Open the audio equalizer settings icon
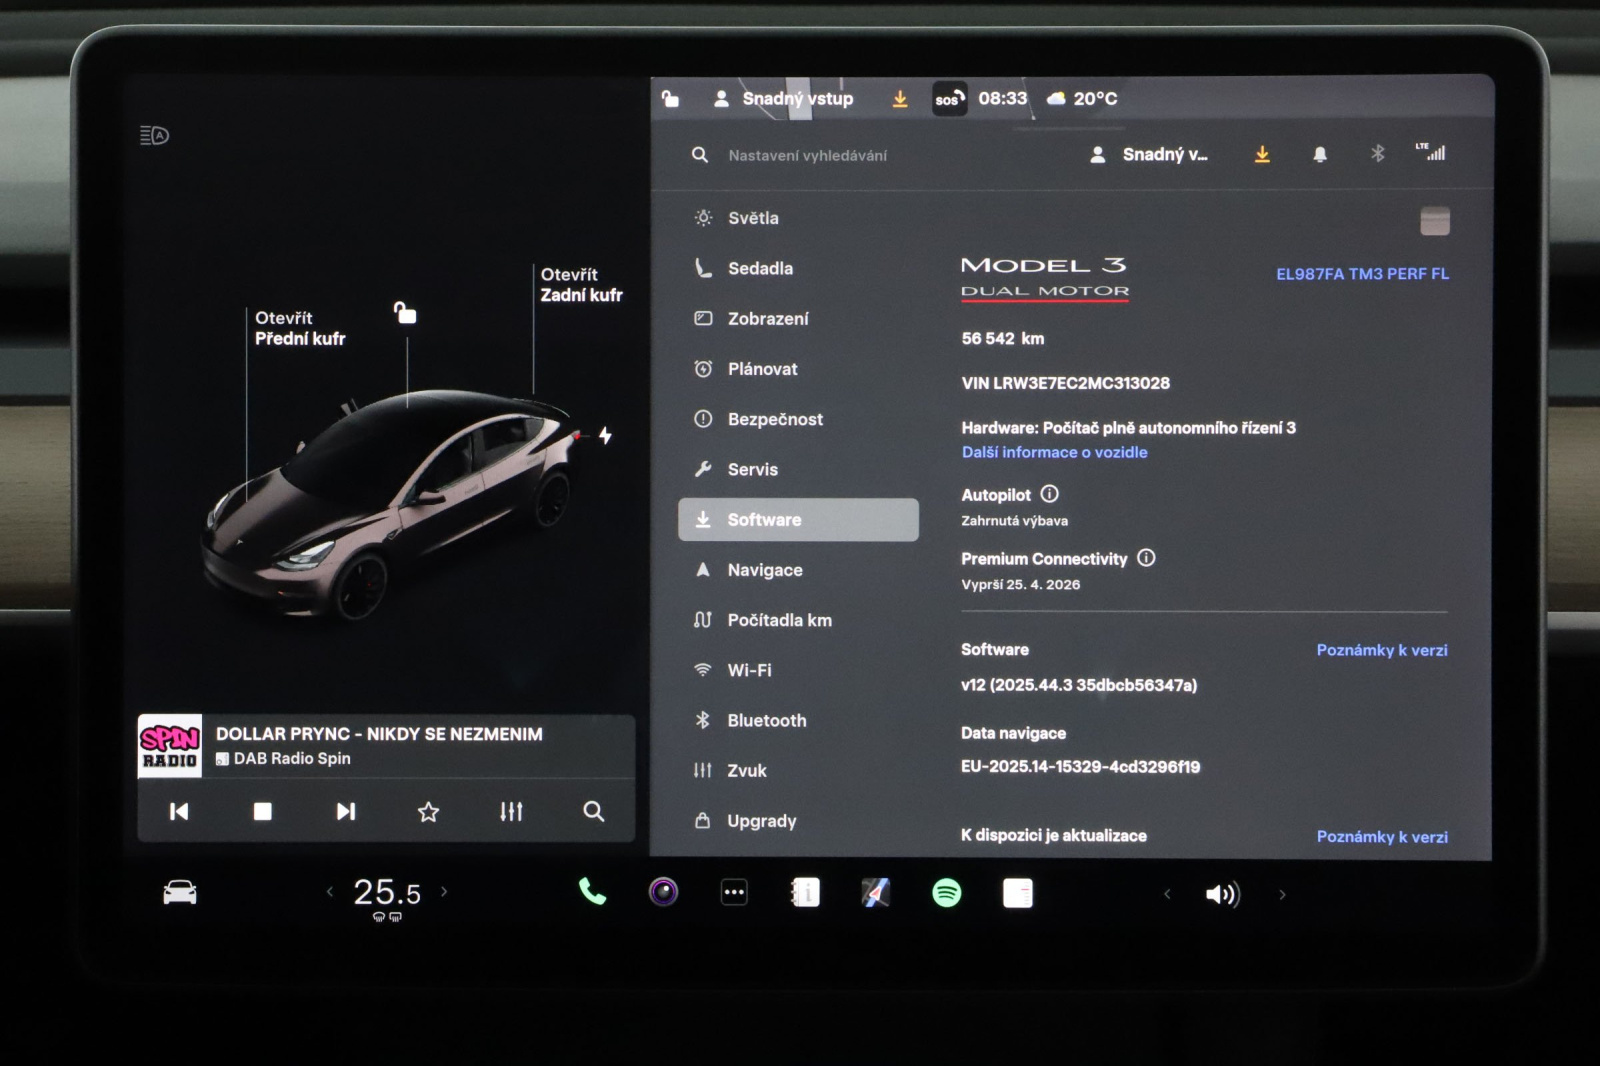1600x1066 pixels. coord(511,811)
